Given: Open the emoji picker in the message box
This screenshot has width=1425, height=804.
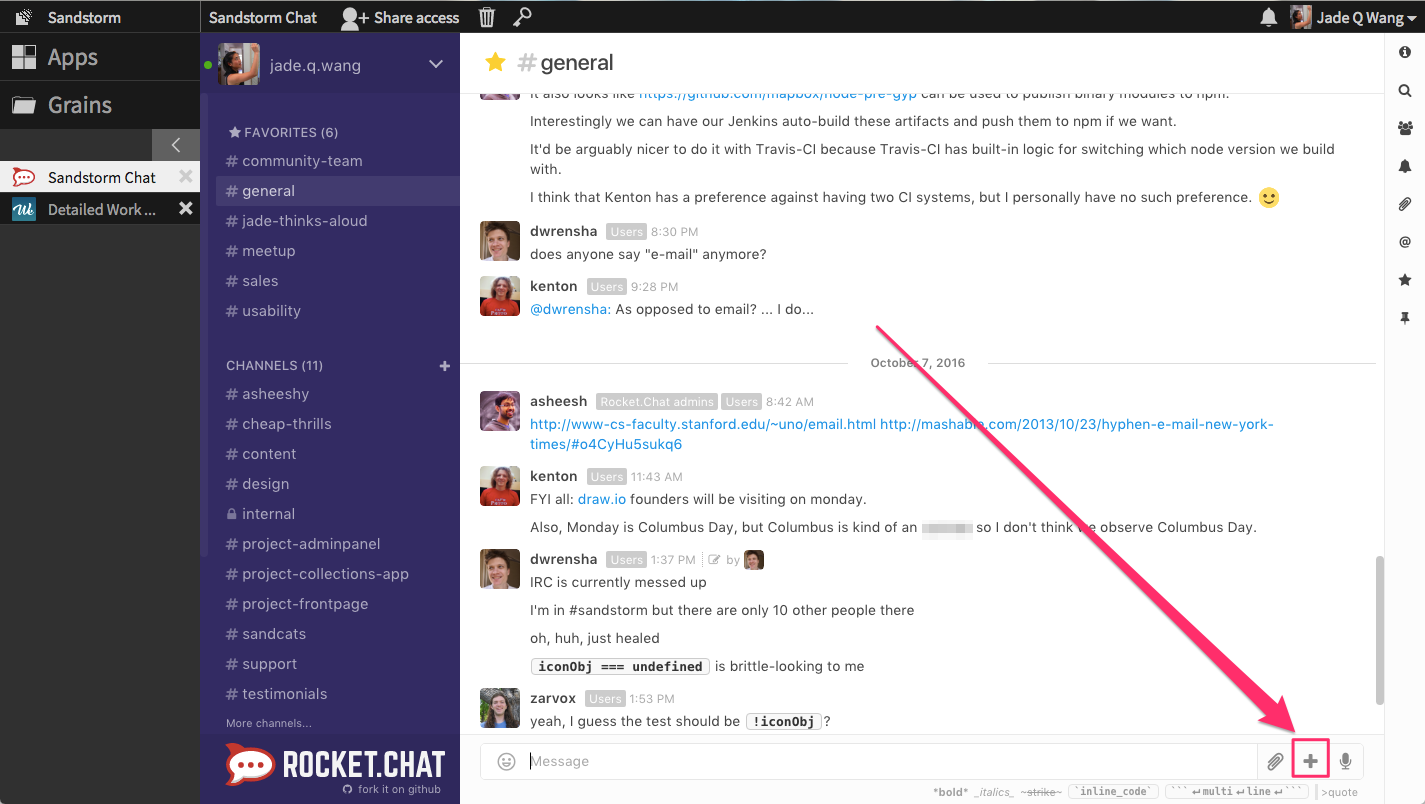Looking at the screenshot, I should (505, 761).
